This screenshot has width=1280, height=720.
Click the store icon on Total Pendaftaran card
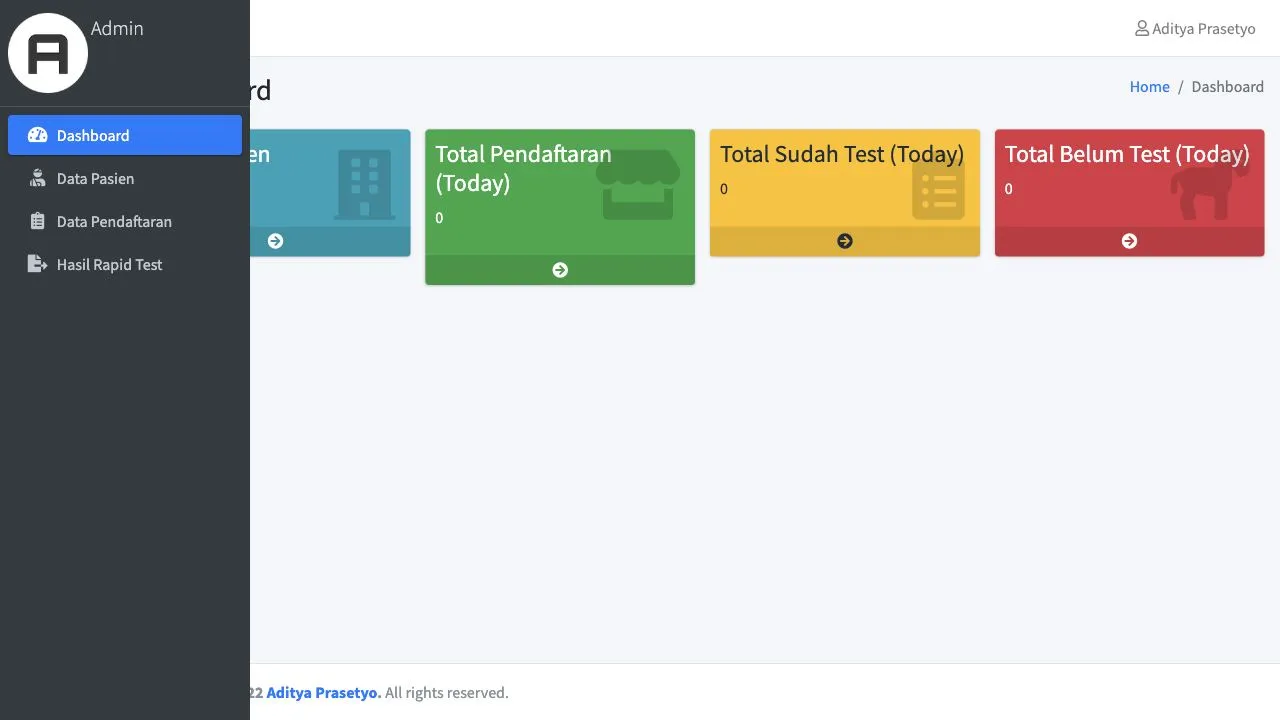click(638, 185)
